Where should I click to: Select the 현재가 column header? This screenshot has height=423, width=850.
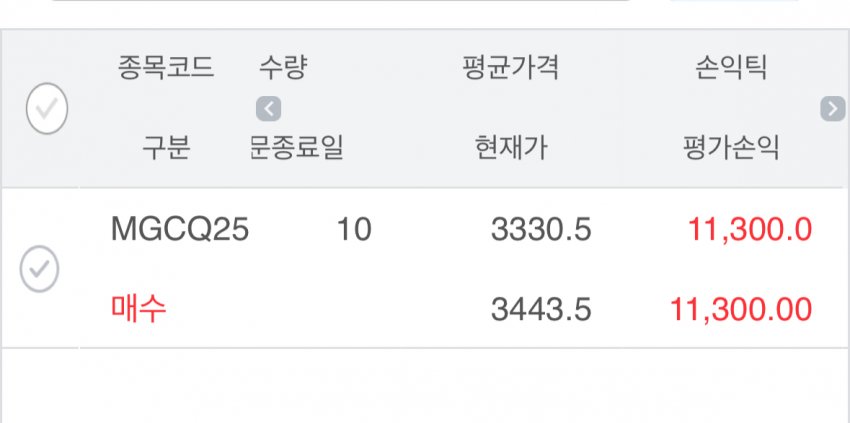(511, 148)
